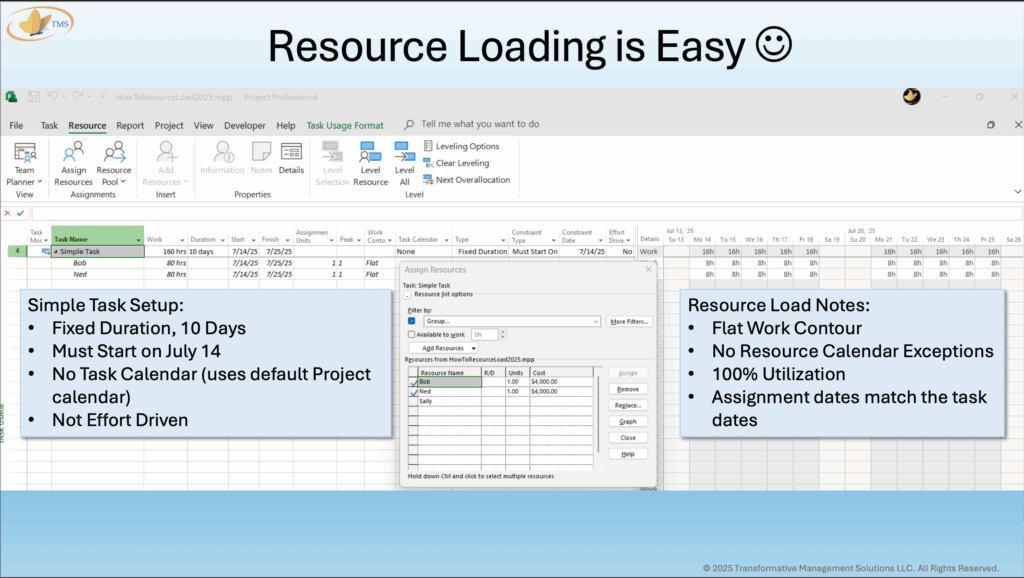Close the Assign Resources dialog with X
1024x578 pixels.
point(648,269)
